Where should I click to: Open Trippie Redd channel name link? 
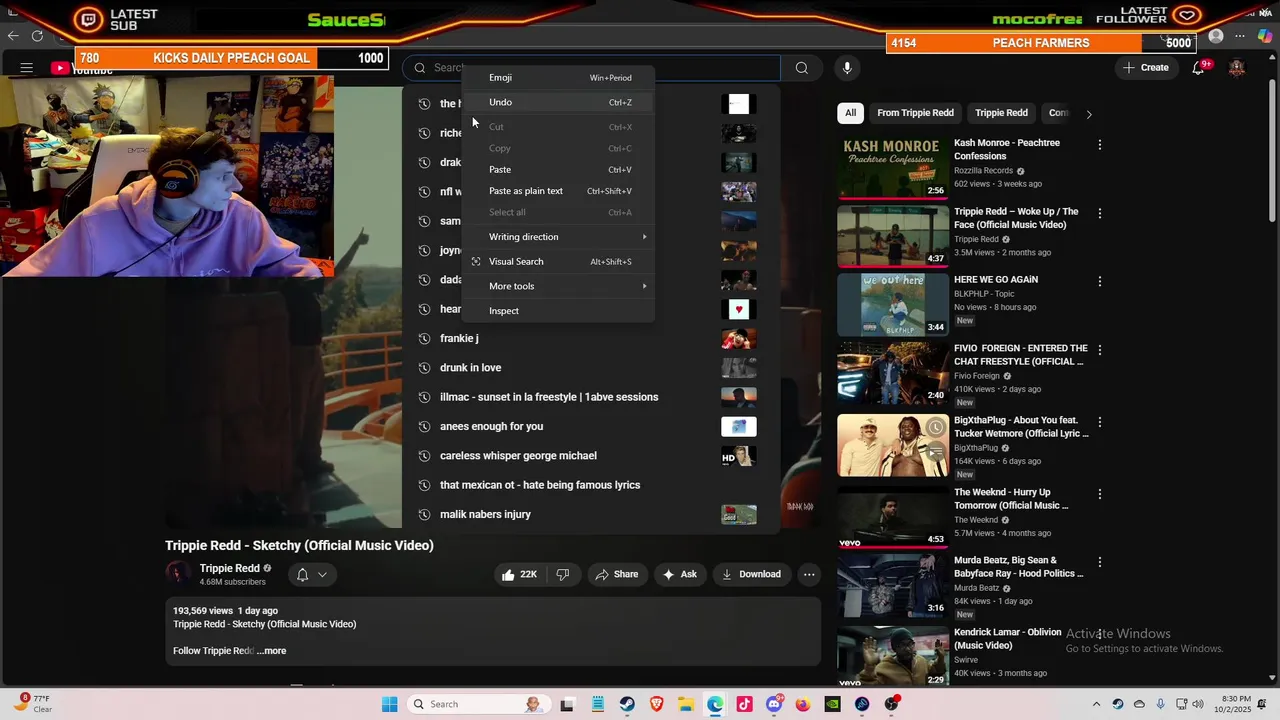point(229,568)
